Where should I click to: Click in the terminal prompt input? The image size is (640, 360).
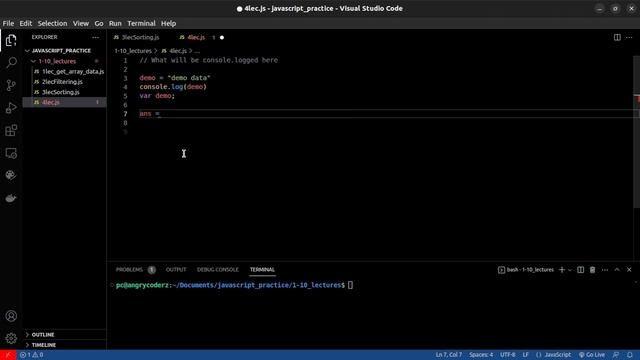tap(350, 285)
